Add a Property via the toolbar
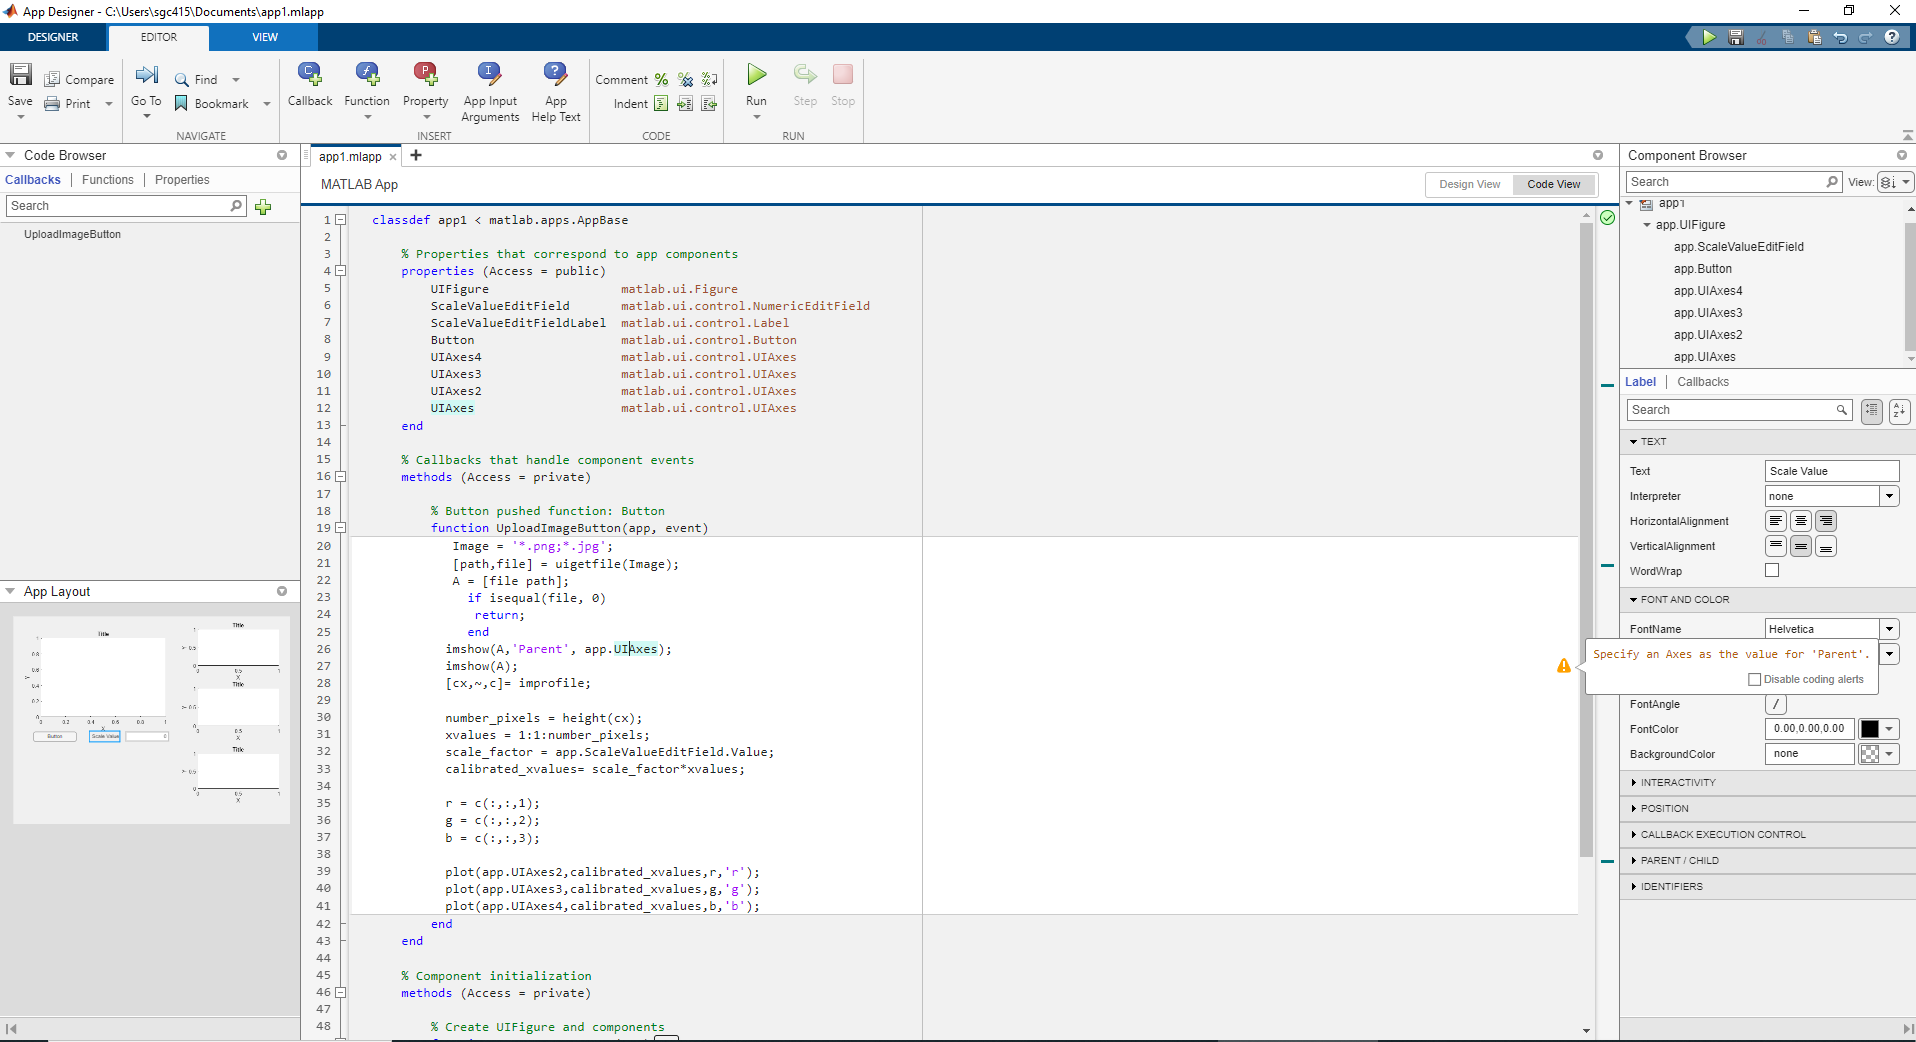Viewport: 1916px width, 1042px height. coord(425,75)
